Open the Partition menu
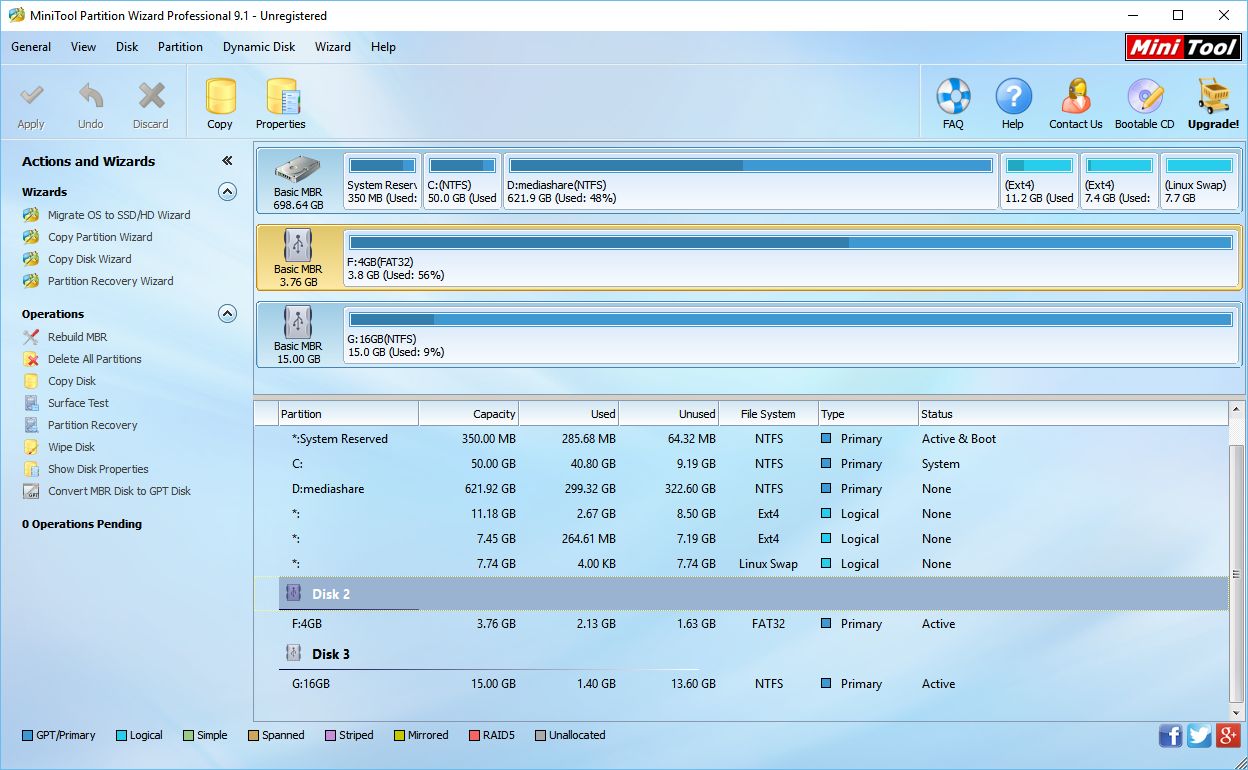Viewport: 1248px width, 770px height. pyautogui.click(x=180, y=47)
